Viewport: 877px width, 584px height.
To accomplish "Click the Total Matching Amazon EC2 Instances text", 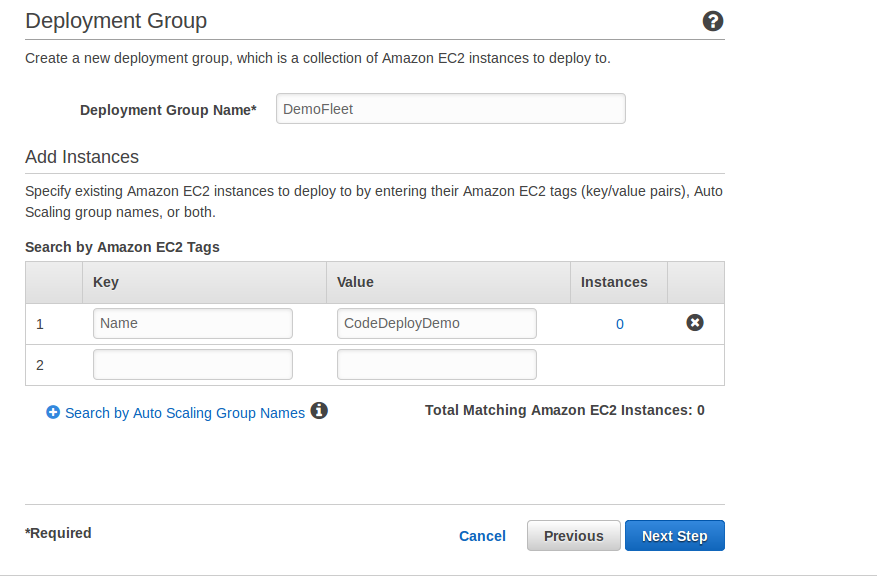I will pyautogui.click(x=565, y=410).
